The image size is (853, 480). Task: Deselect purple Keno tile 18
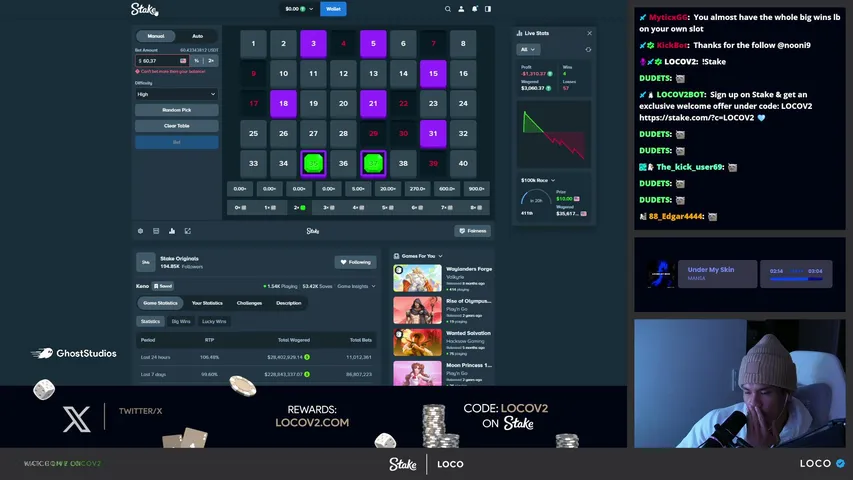click(283, 103)
